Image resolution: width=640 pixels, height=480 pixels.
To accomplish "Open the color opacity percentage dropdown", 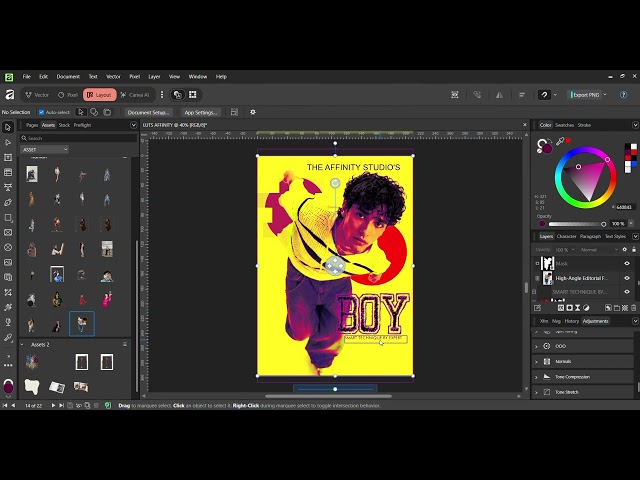I will [x=631, y=224].
